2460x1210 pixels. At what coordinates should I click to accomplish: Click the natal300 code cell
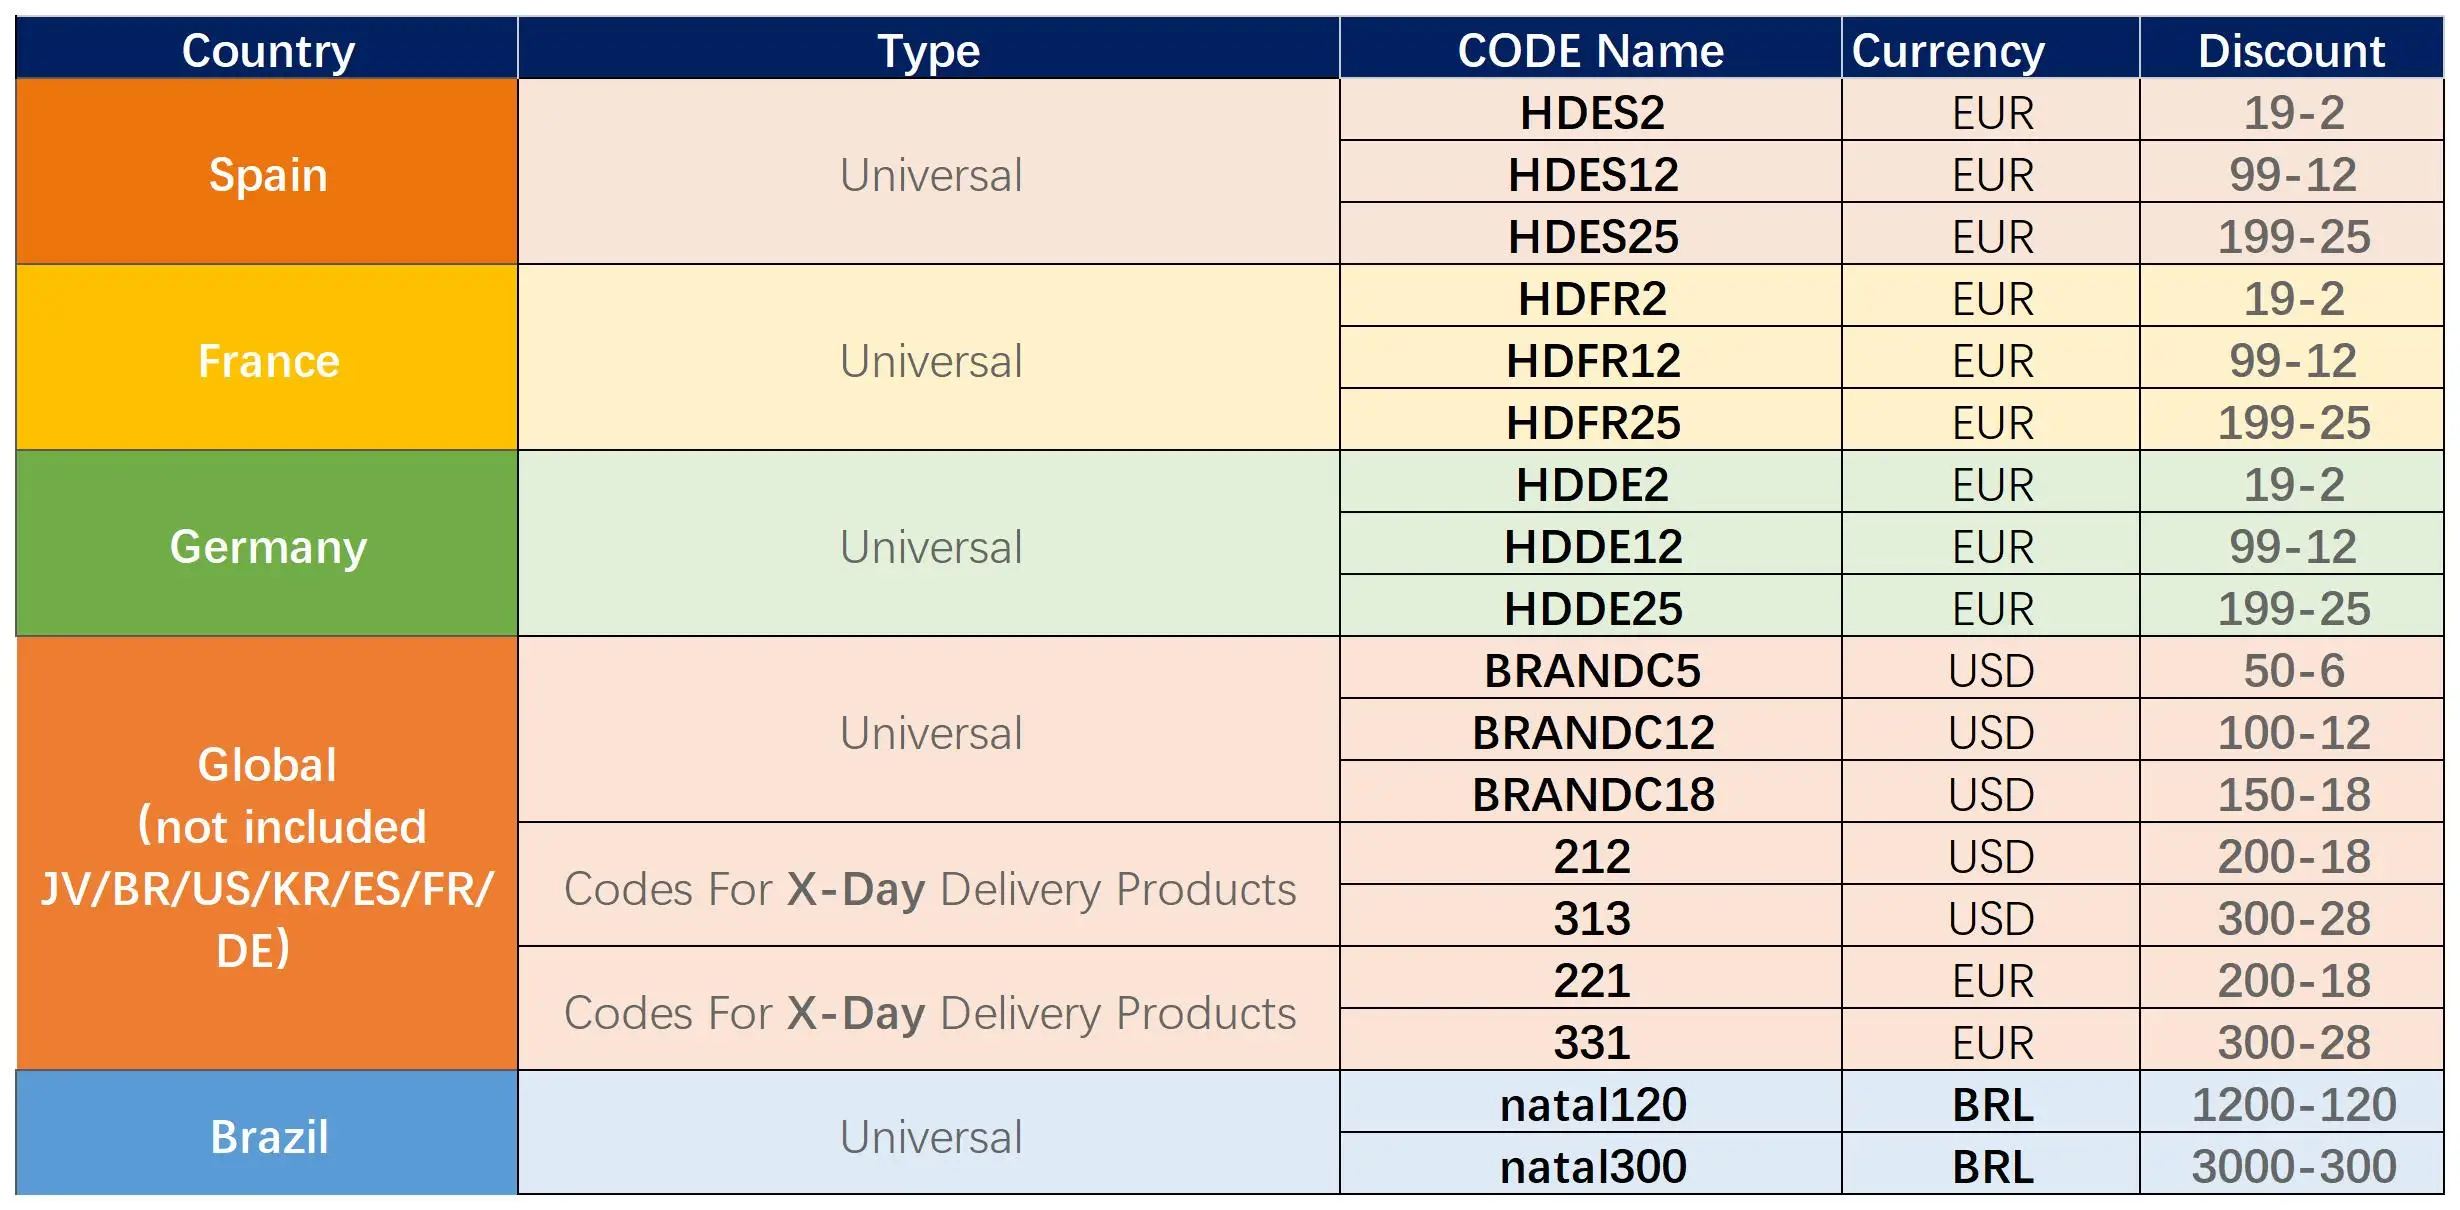click(1592, 1166)
